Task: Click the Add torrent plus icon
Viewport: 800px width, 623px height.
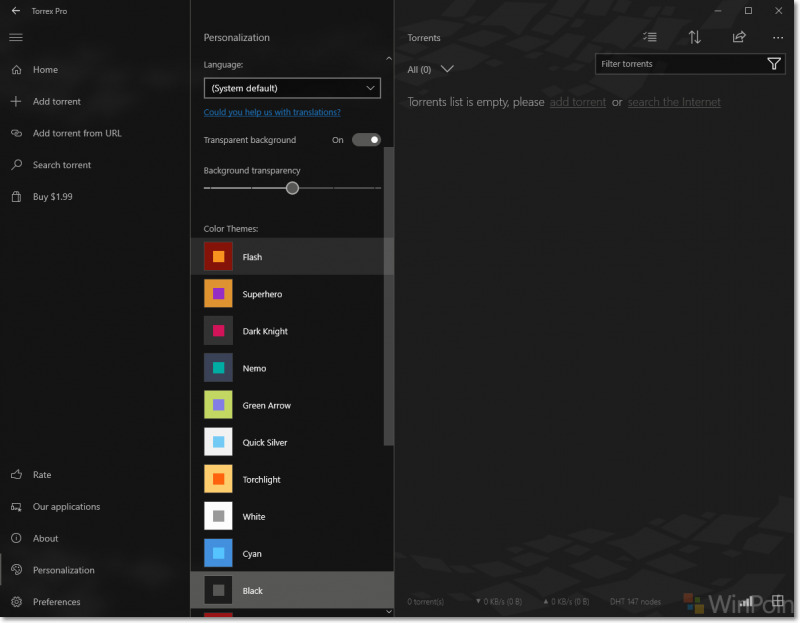Action: click(x=16, y=102)
